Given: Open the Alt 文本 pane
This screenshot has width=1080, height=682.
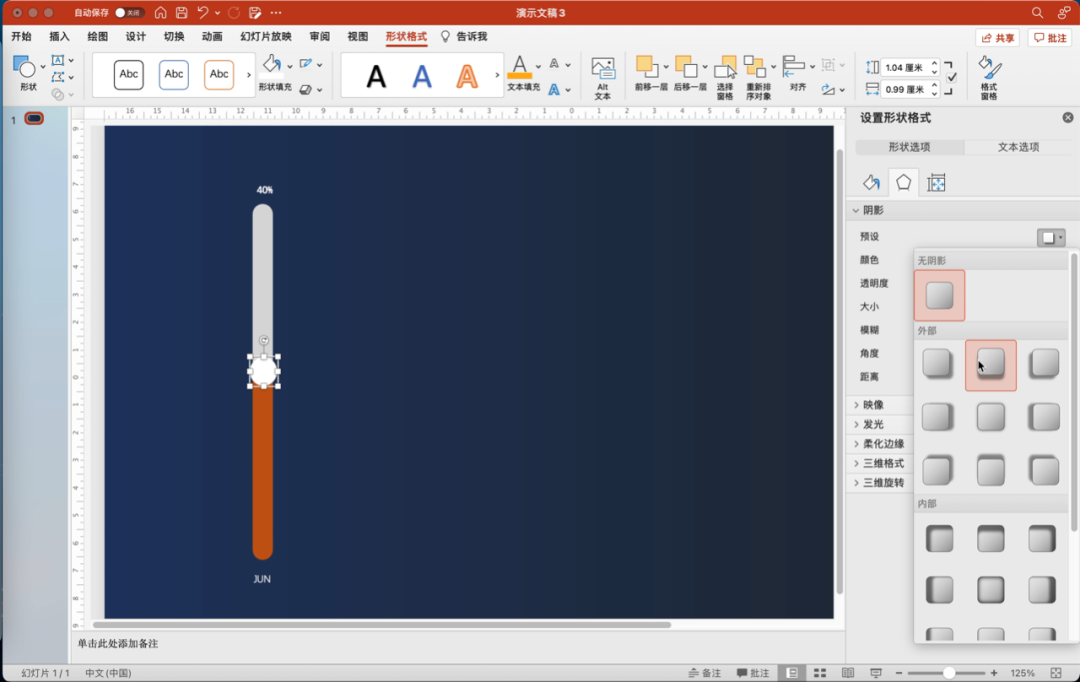Looking at the screenshot, I should pos(603,77).
